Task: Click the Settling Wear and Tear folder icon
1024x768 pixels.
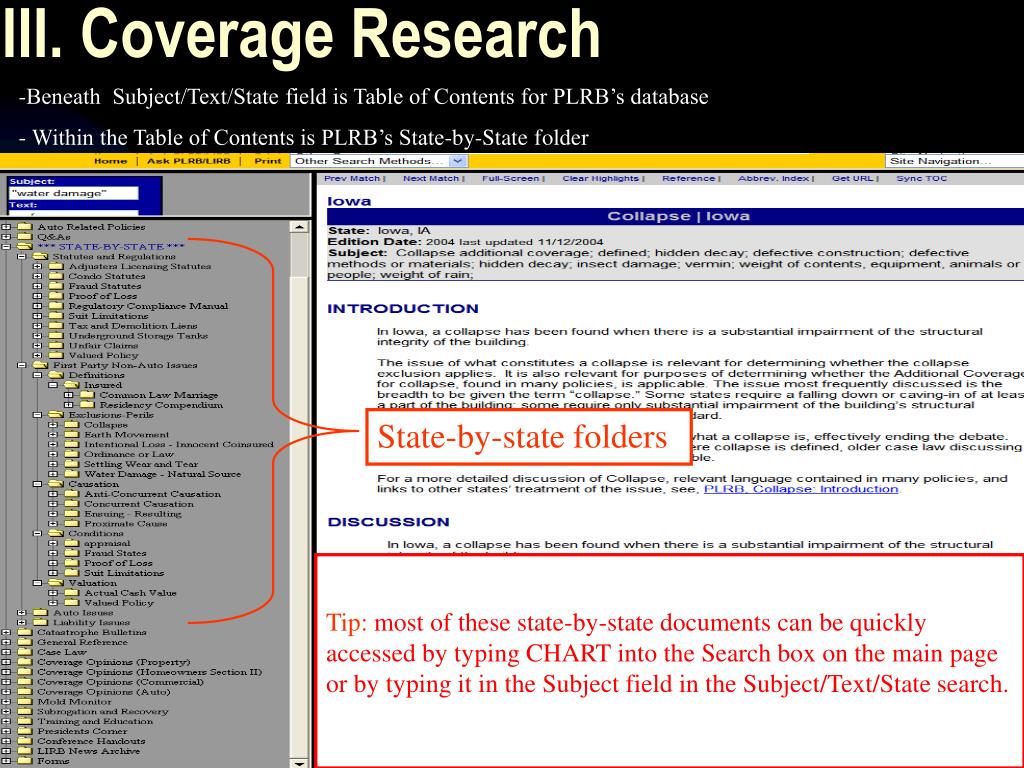Action: (x=72, y=464)
